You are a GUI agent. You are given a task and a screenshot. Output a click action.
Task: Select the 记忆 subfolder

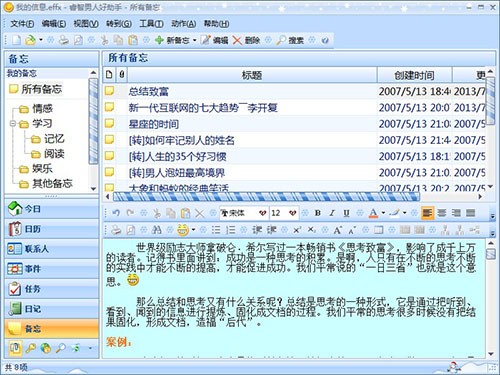(x=48, y=139)
